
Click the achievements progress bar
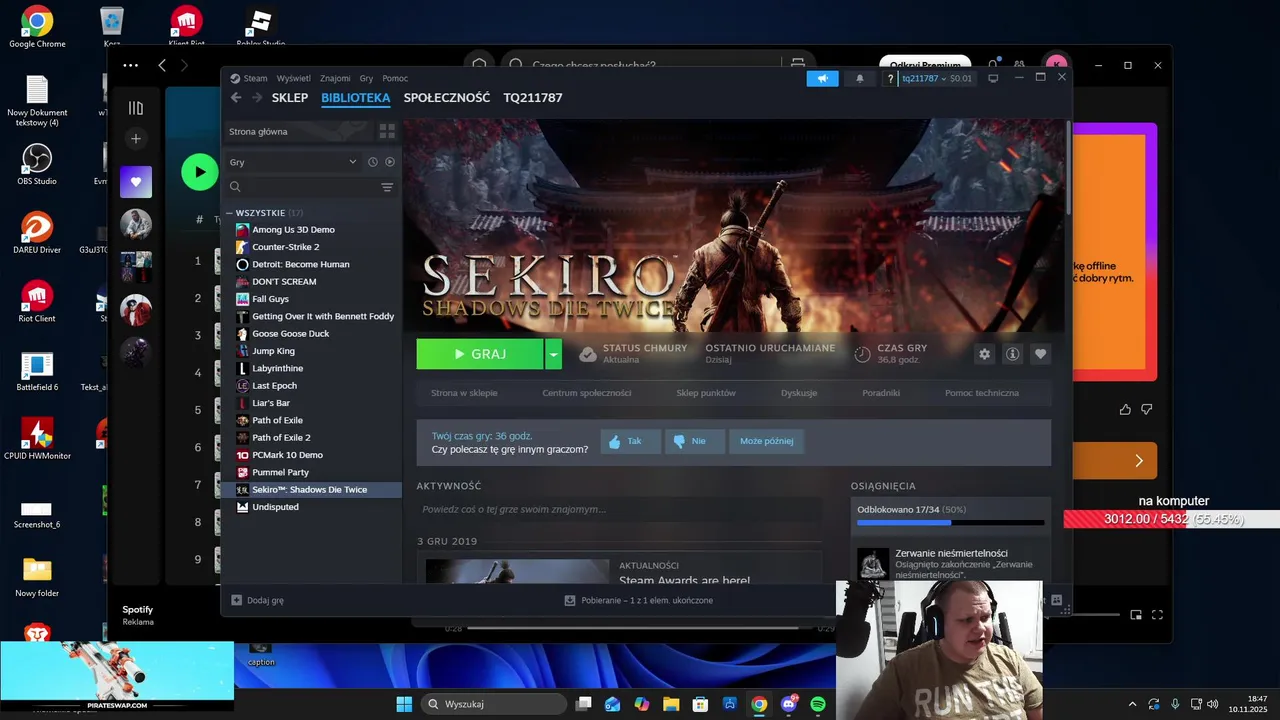950,522
